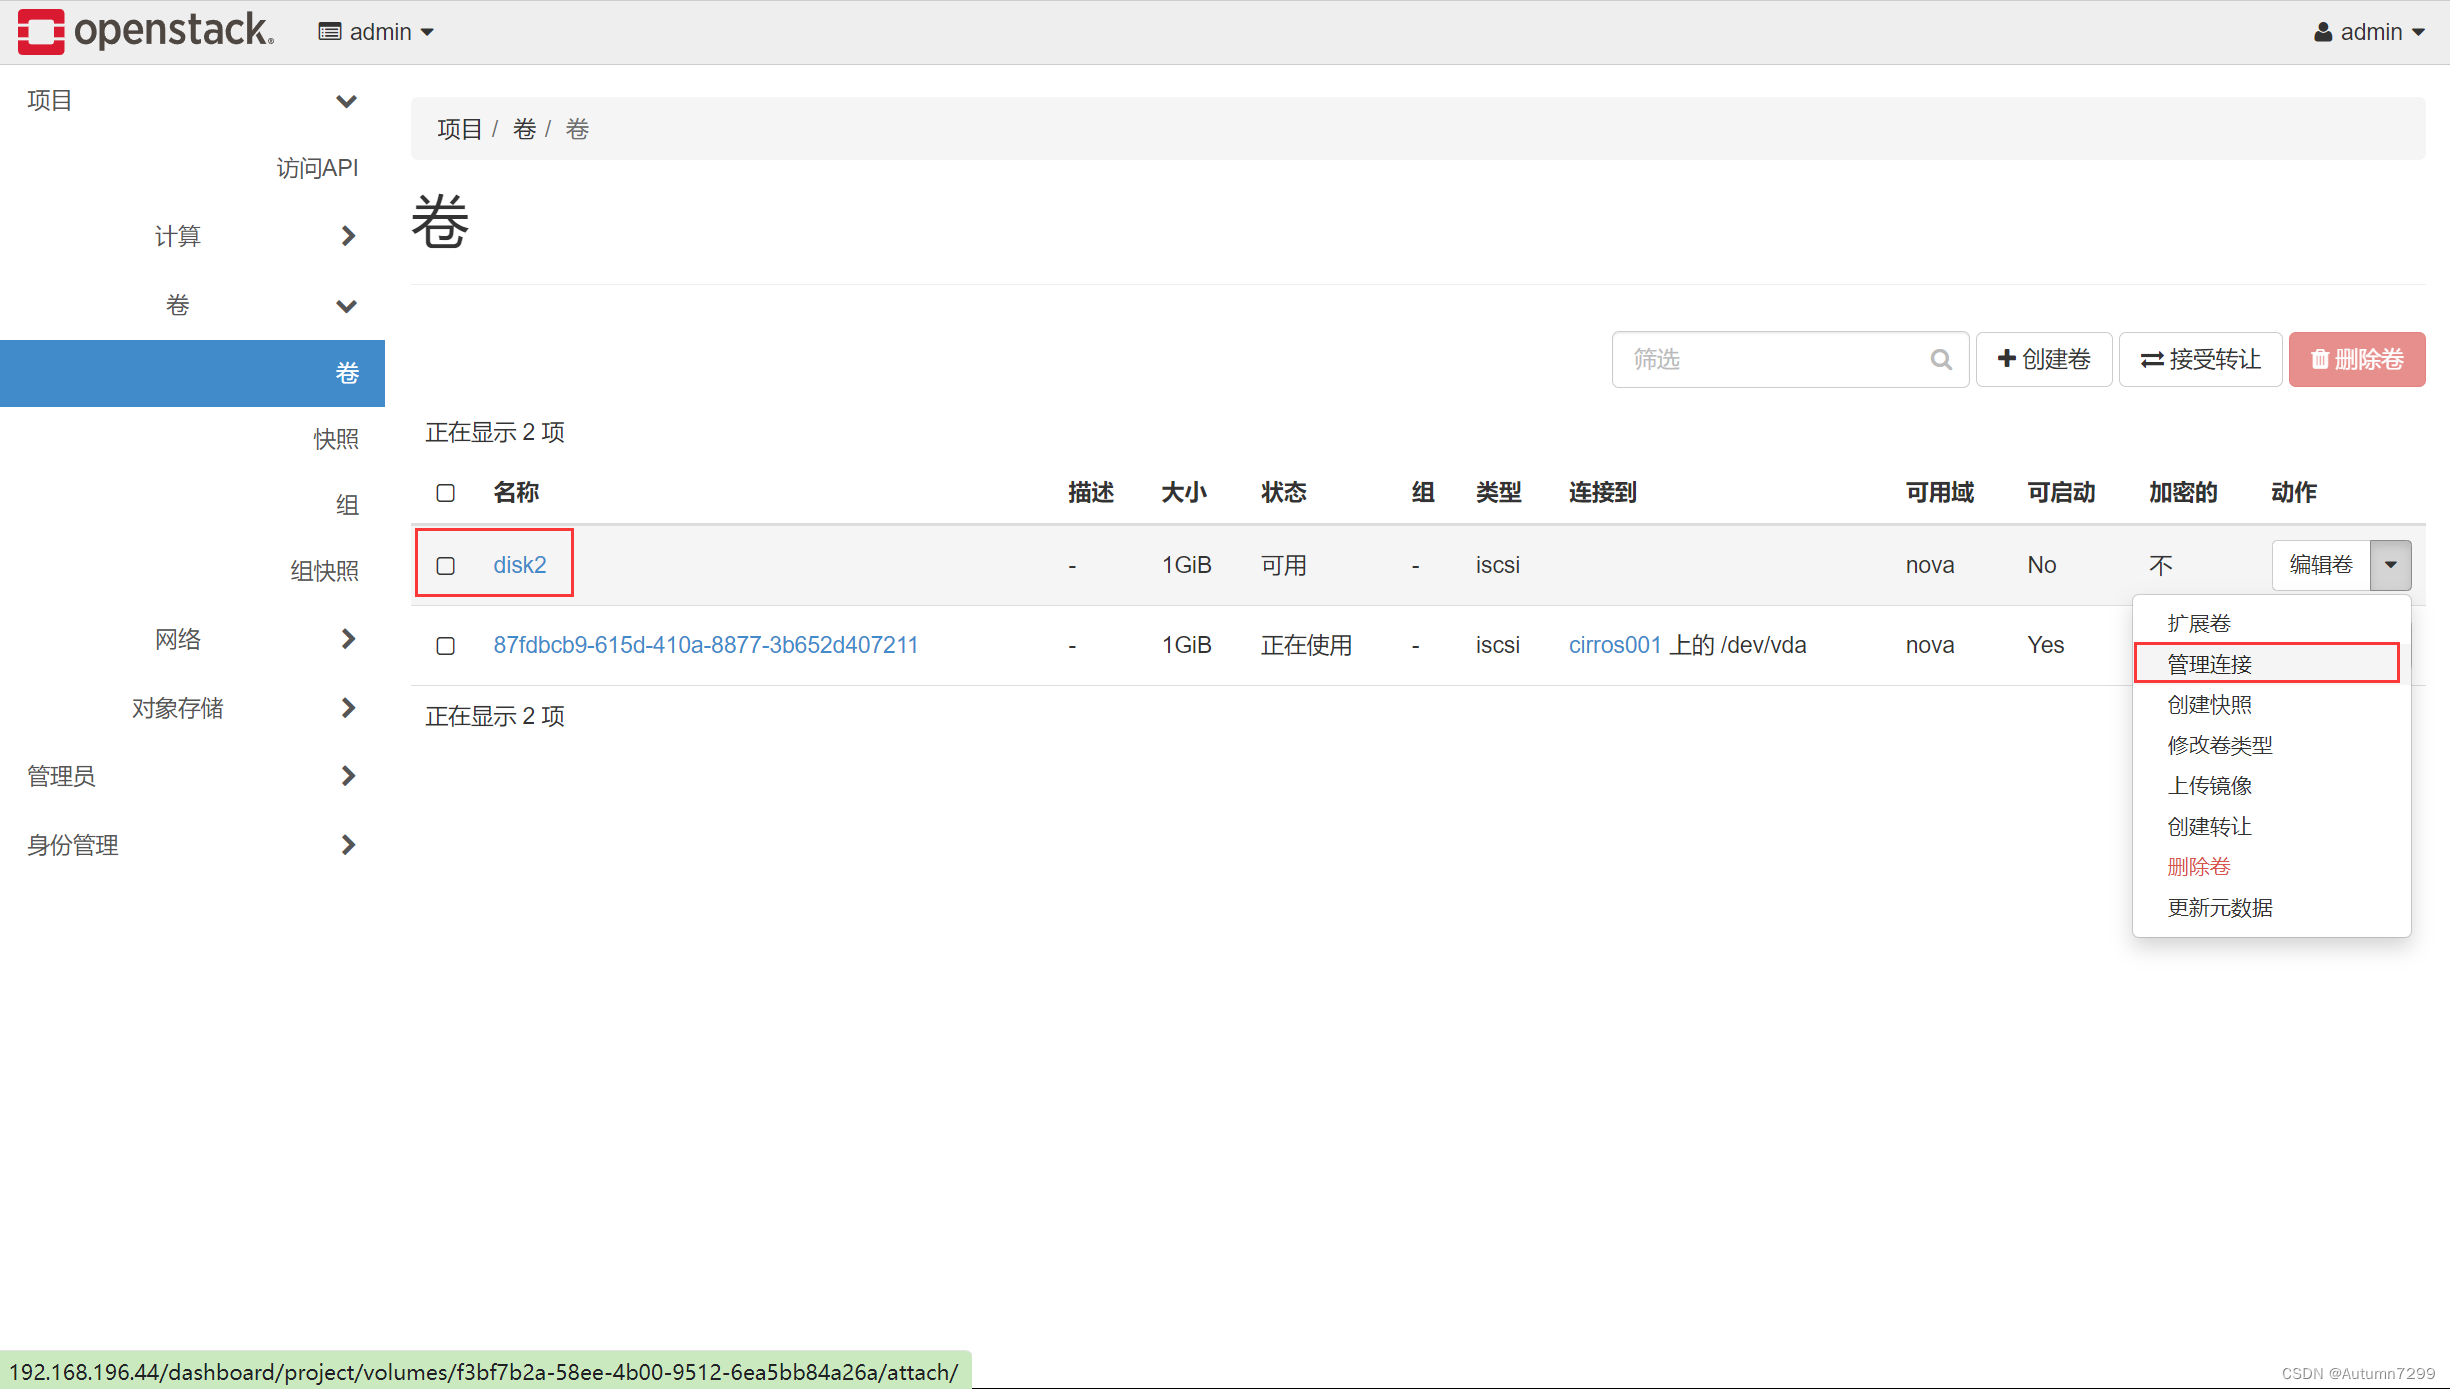Go to 快照 in the sidebar

[x=336, y=439]
